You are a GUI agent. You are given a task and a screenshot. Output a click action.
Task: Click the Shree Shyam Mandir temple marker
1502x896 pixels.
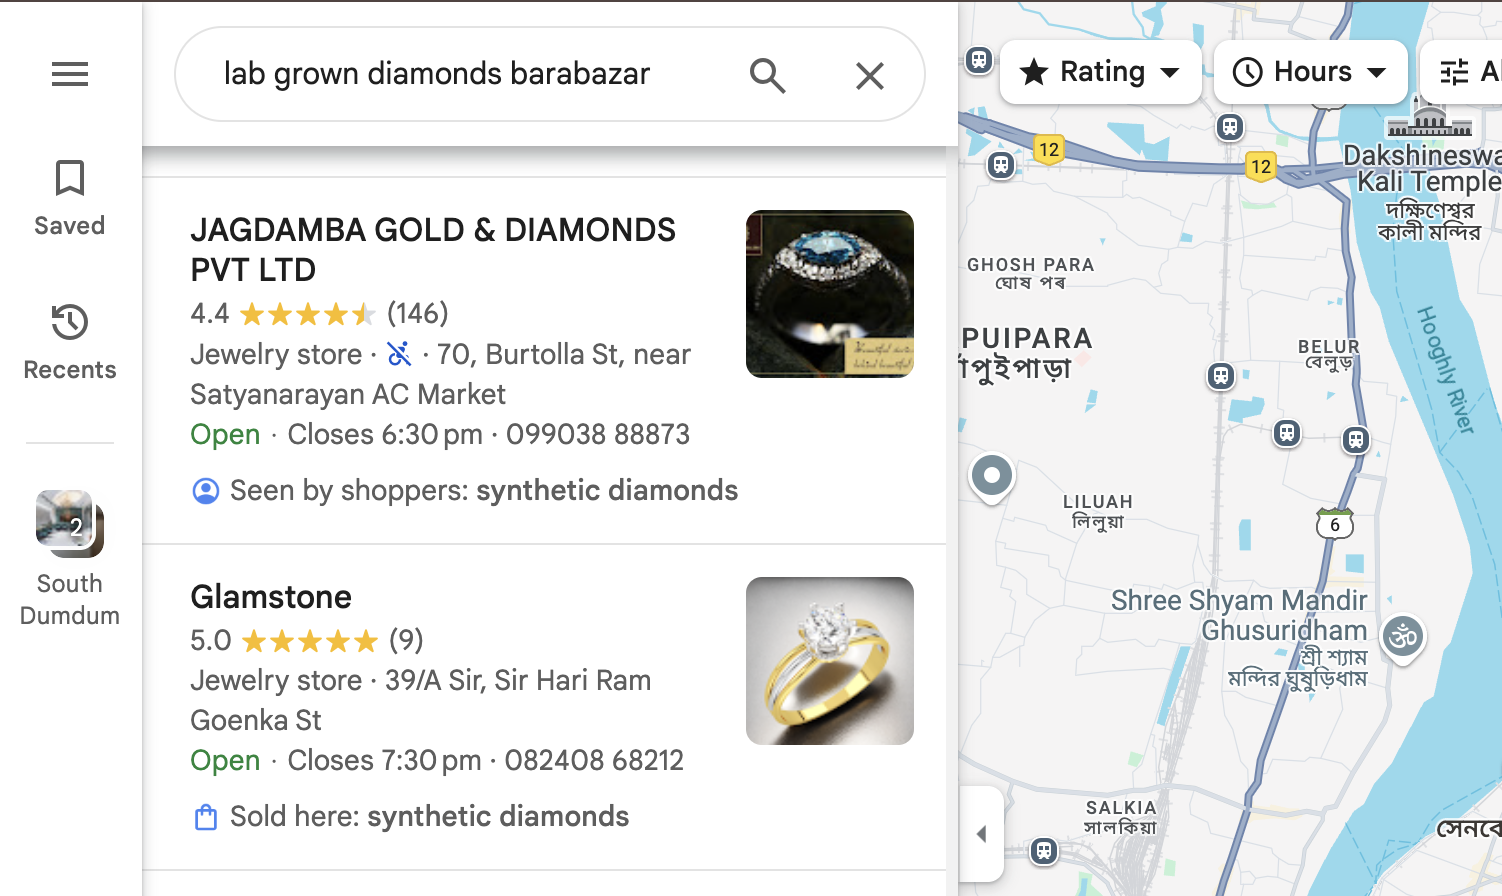1403,635
